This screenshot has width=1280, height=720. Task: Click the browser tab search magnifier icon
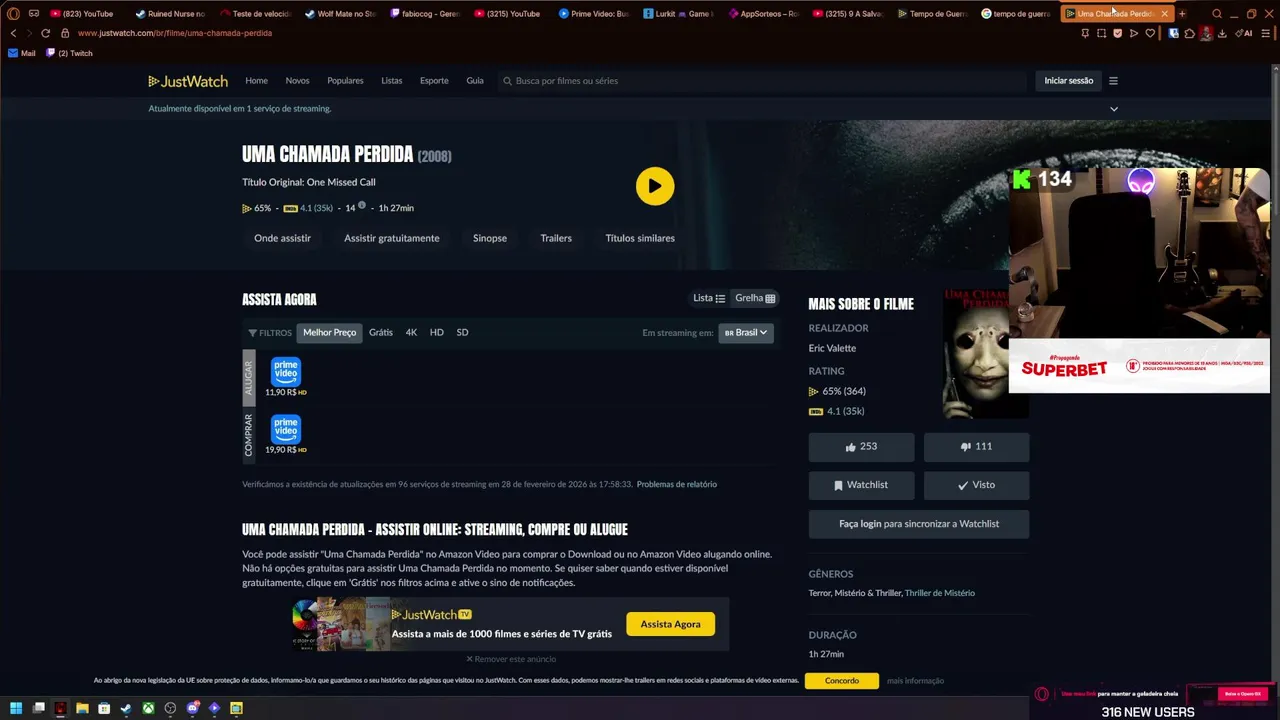(1217, 14)
